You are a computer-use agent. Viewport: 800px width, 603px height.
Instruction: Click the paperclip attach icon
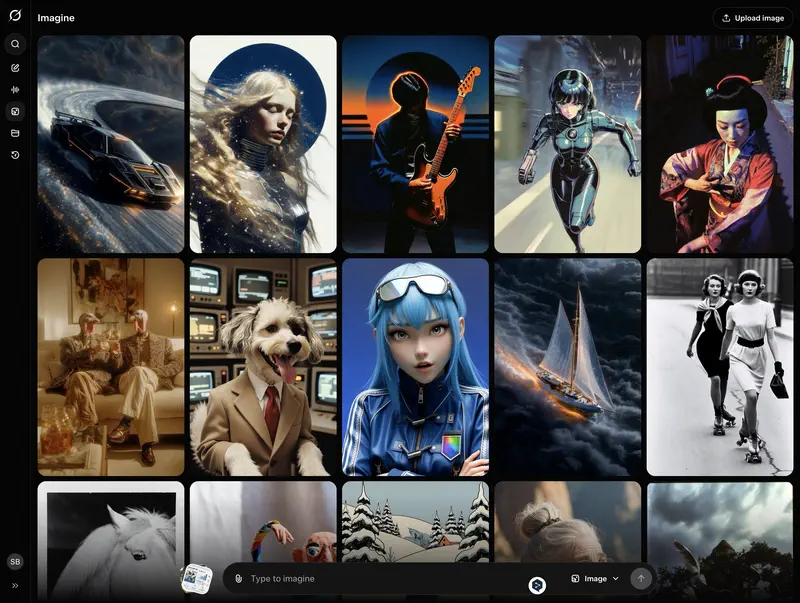(239, 578)
